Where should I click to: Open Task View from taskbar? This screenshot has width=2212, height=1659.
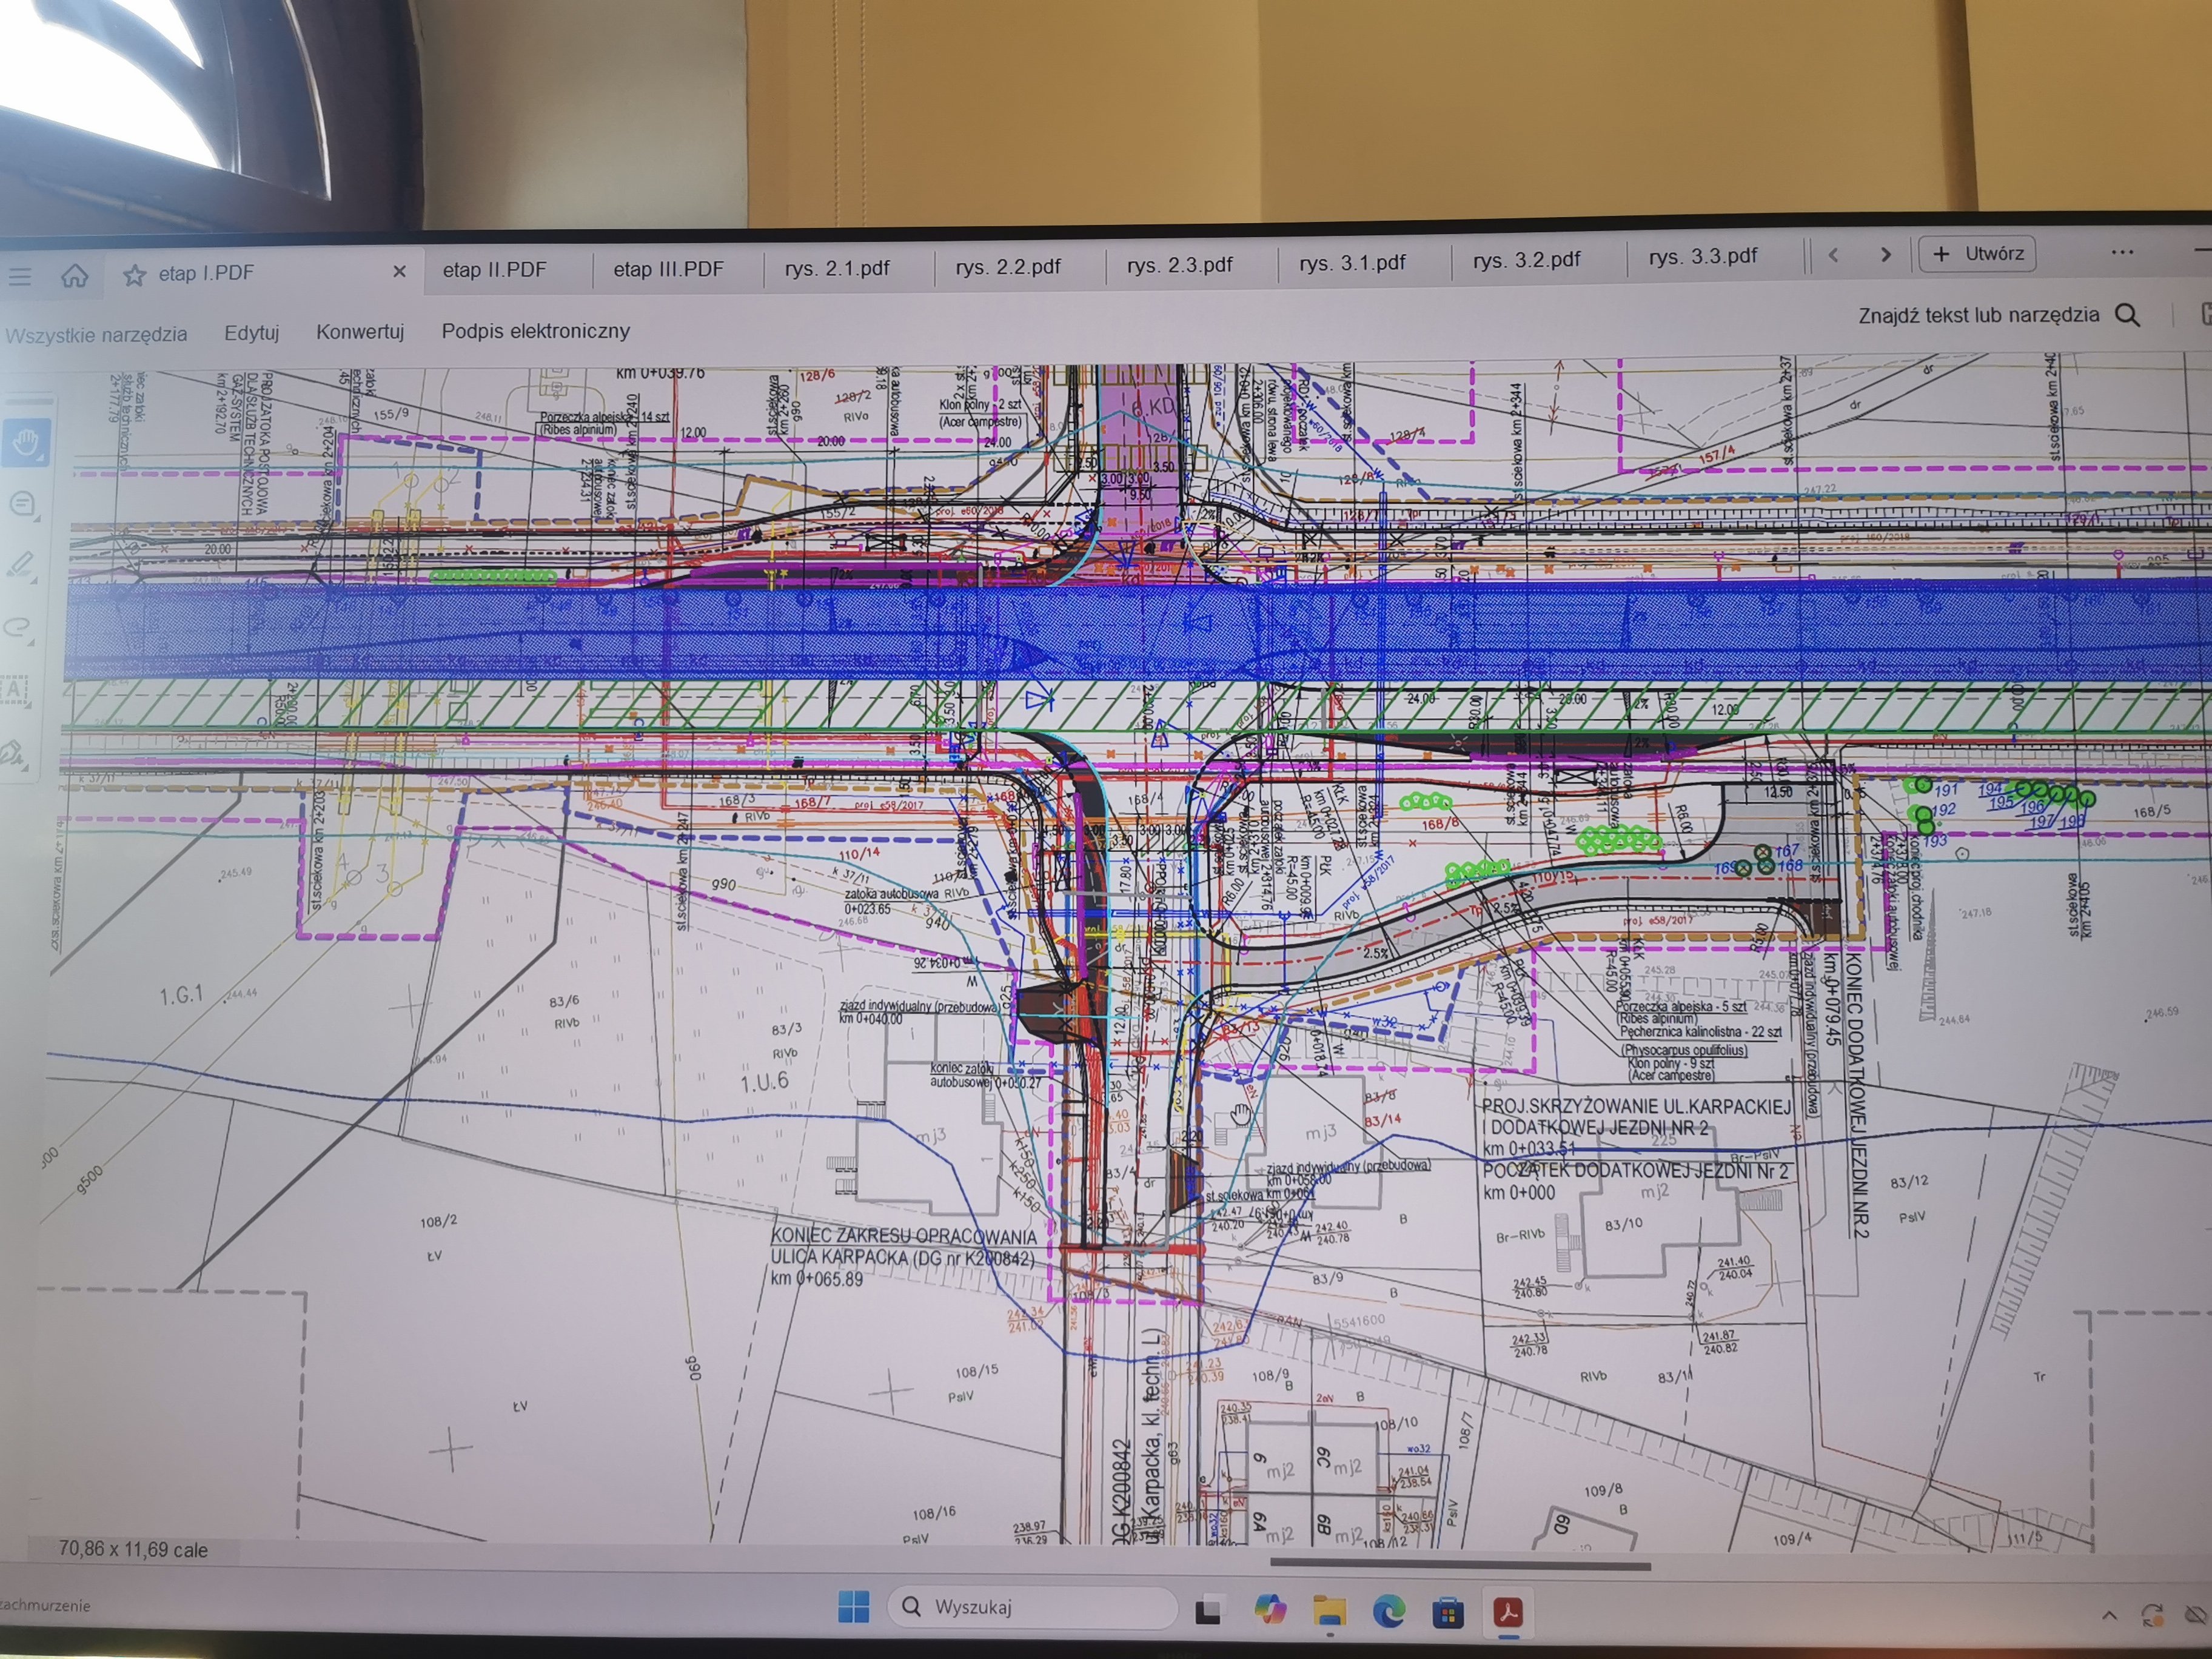click(x=1208, y=1611)
